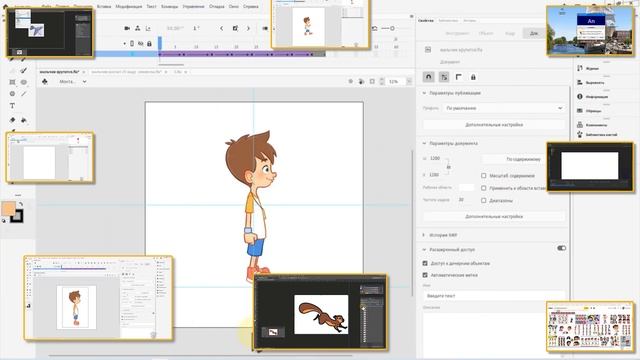Click the next keyframe arrow

[x=248, y=28]
